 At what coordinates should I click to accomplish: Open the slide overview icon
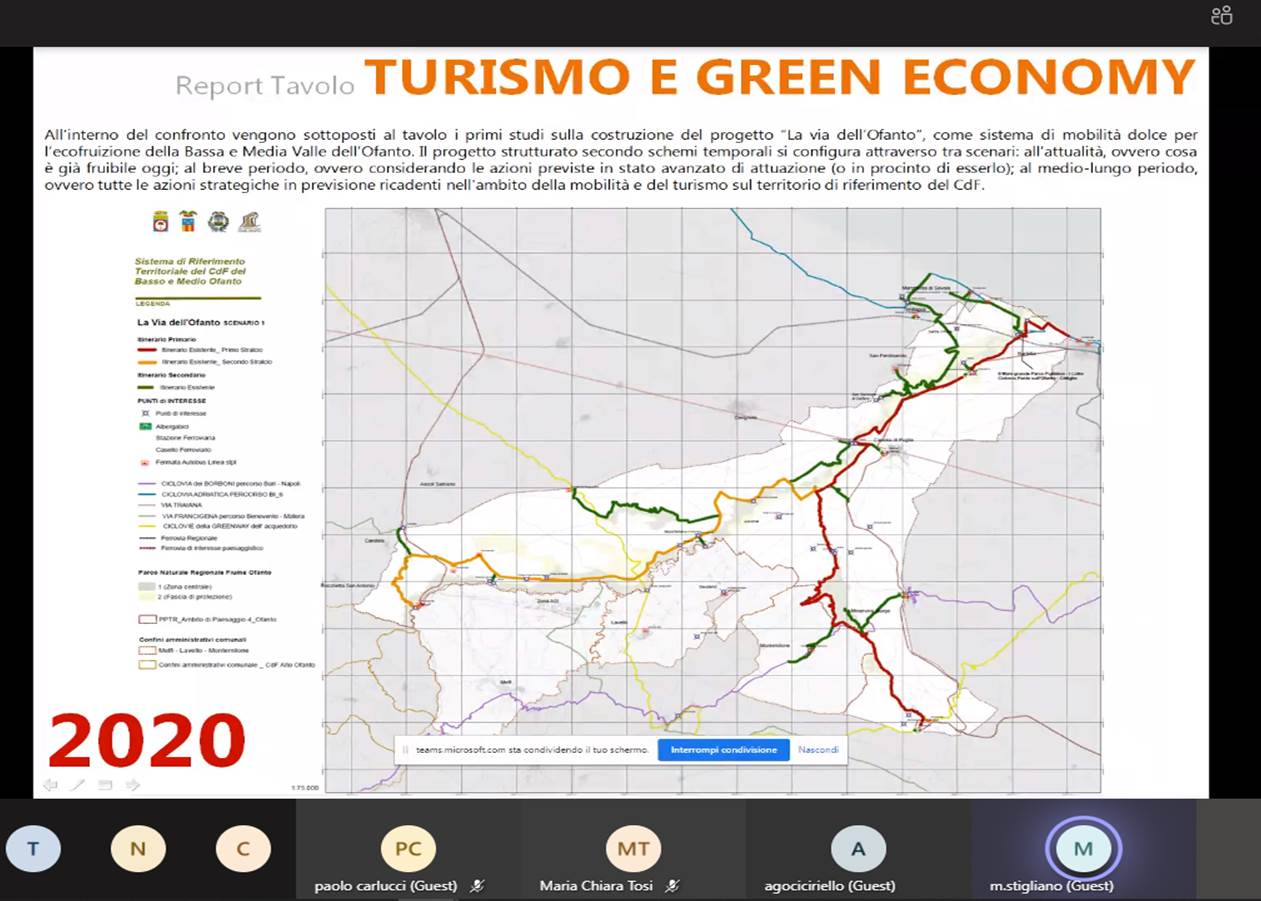[x=105, y=785]
